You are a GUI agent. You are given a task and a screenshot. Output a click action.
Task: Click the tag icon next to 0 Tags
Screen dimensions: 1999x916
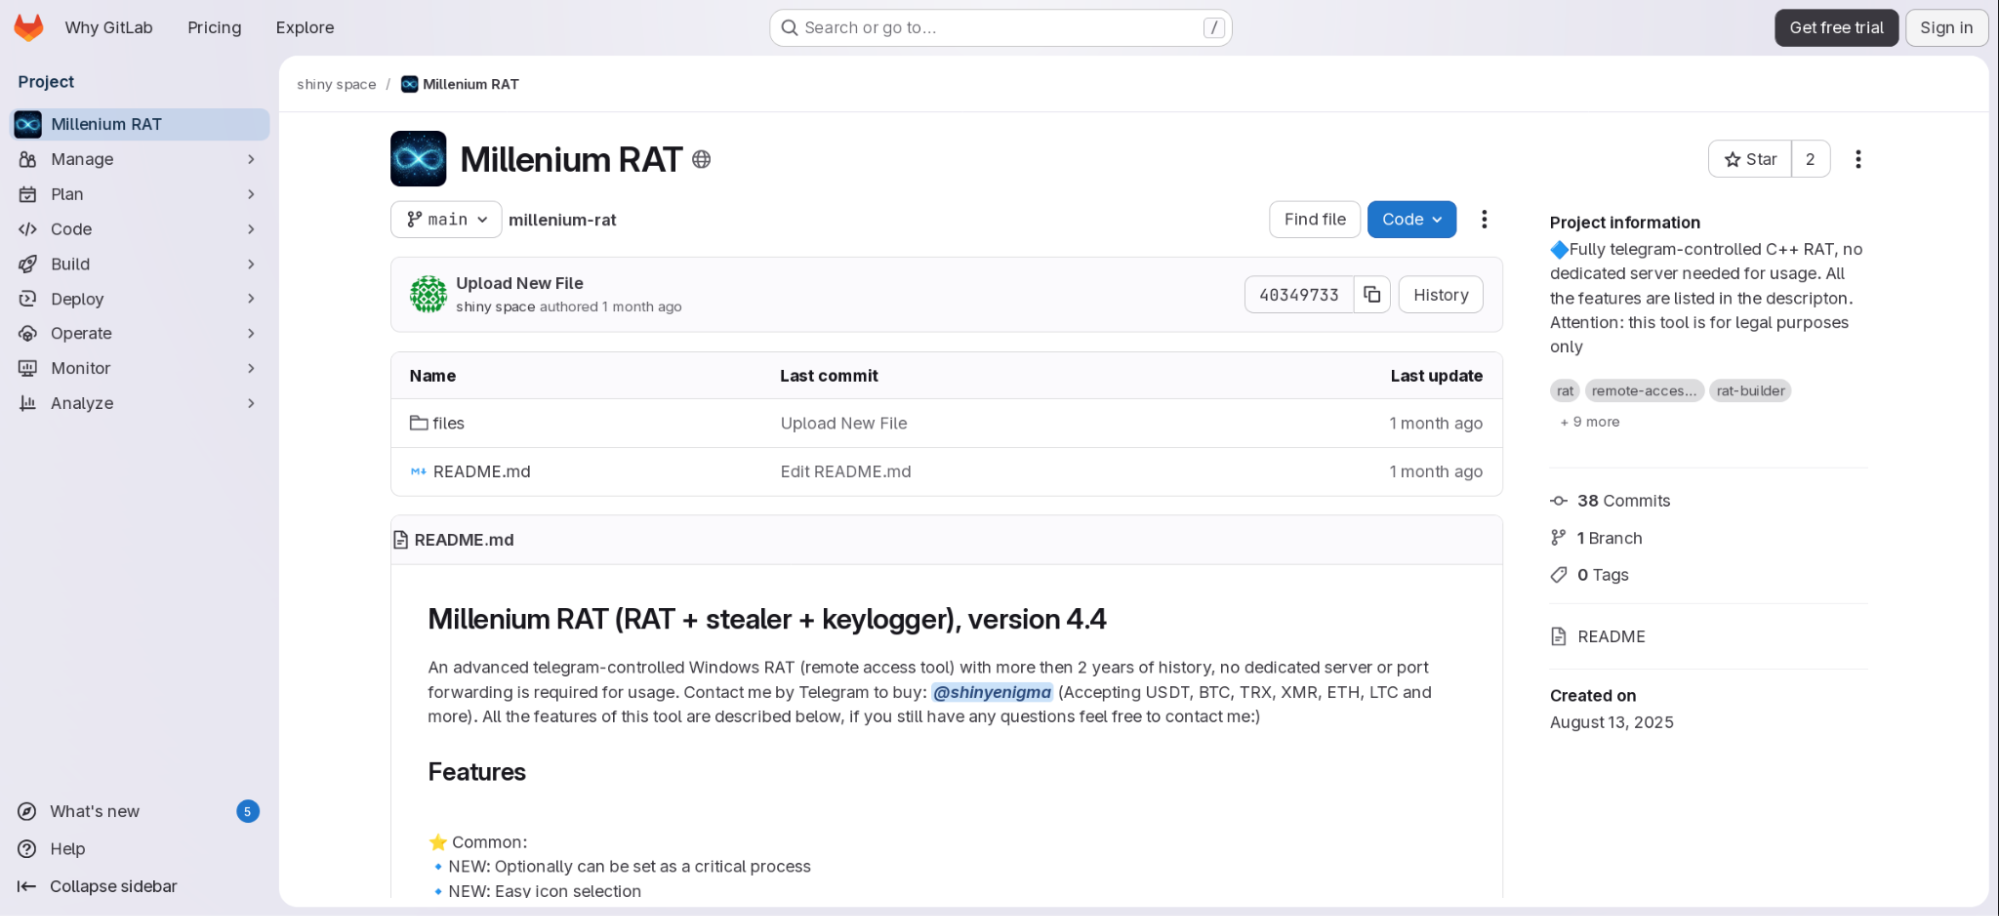1559,575
